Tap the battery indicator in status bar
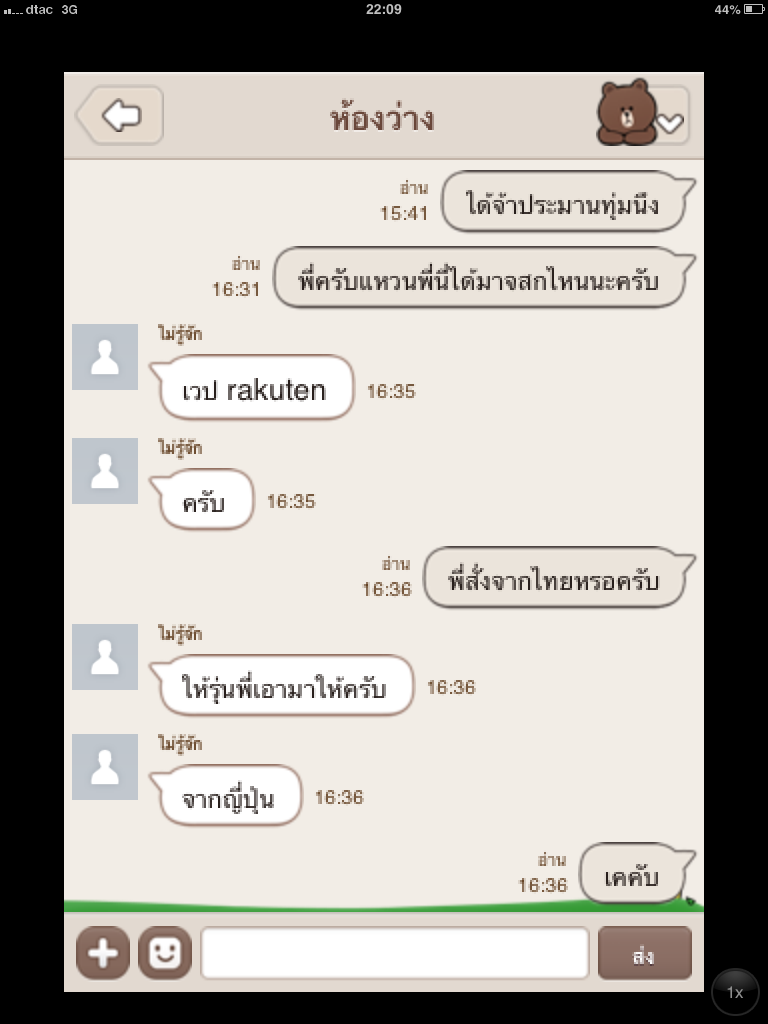768x1024 pixels. click(753, 9)
